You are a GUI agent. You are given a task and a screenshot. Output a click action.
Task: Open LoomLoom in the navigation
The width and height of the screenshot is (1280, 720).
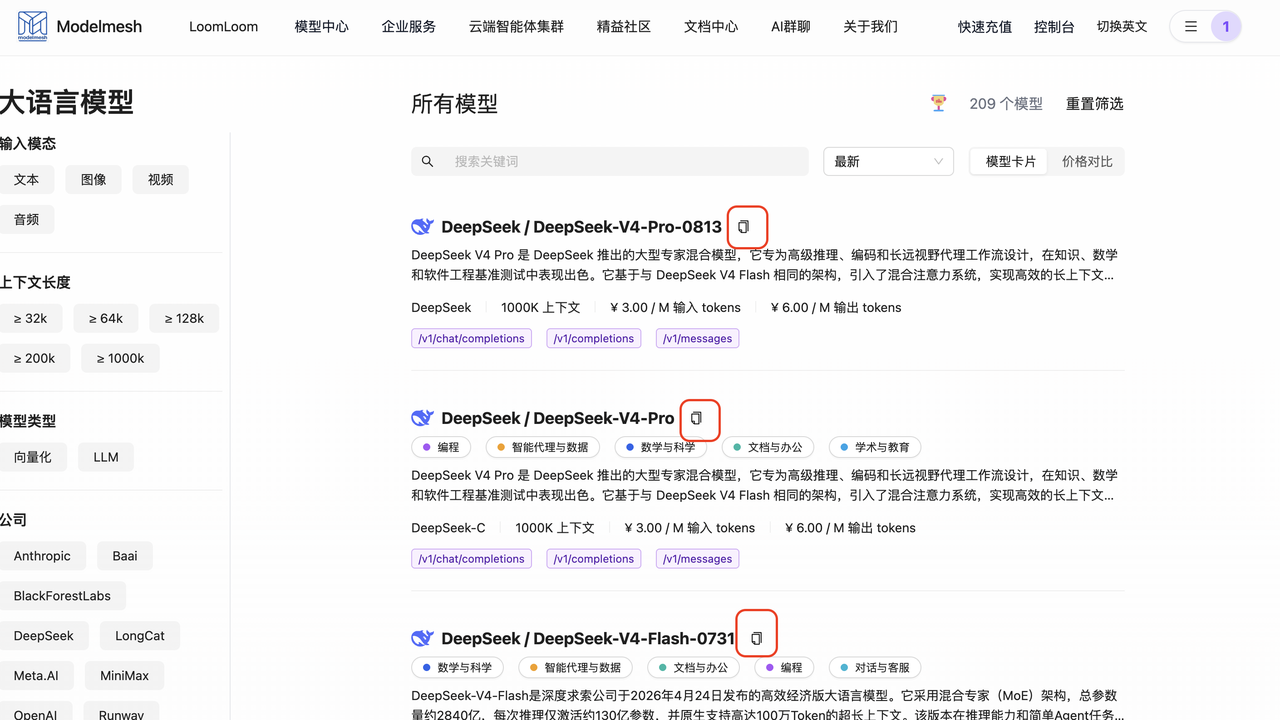click(224, 27)
